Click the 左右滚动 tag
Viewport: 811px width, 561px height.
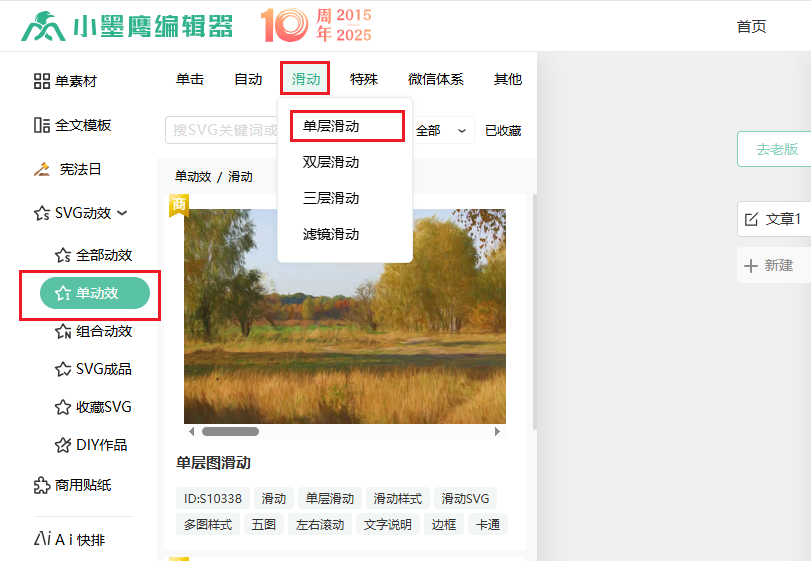[x=320, y=524]
